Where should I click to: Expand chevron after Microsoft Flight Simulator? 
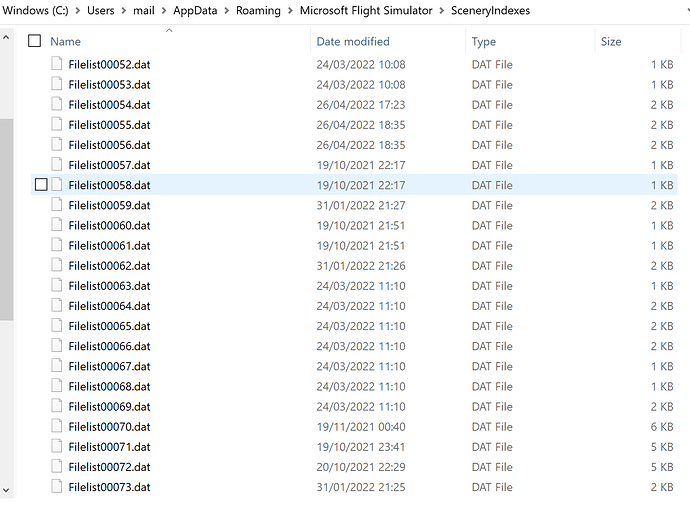pyautogui.click(x=441, y=11)
